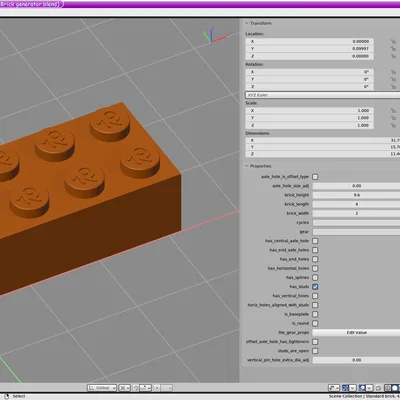Click the Scale X field

(x=309, y=110)
